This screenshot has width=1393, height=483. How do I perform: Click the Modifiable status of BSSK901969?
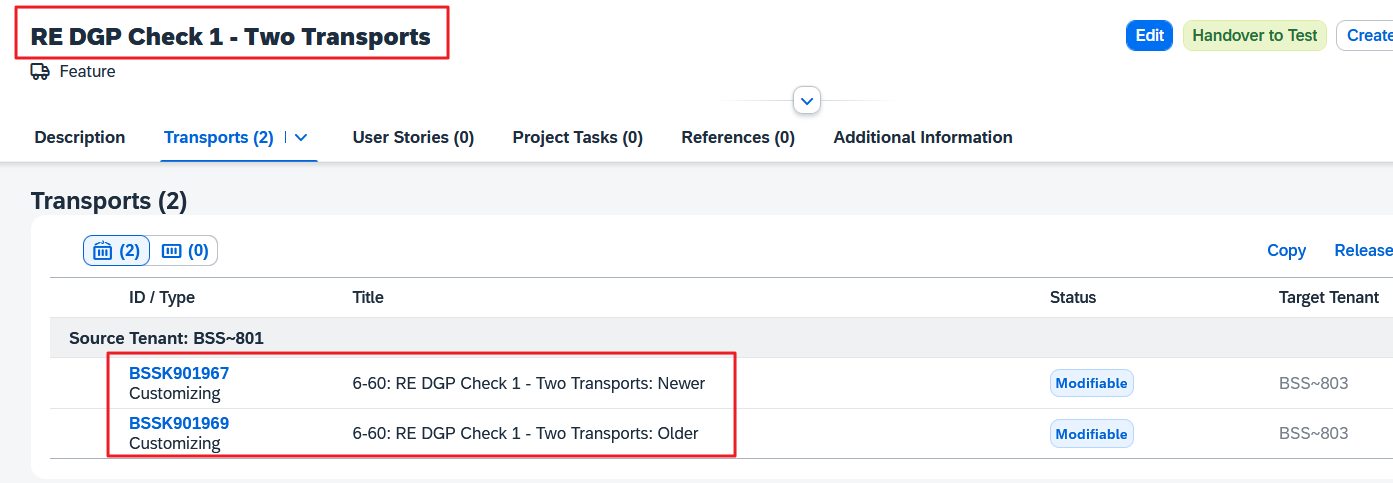1091,434
